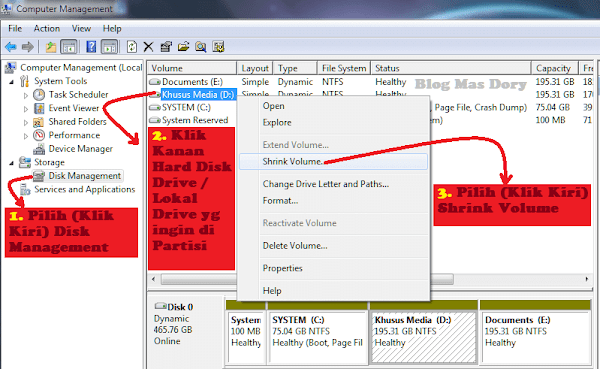This screenshot has width=600, height=369.
Task: Click the Shared Folders icon
Action: (x=38, y=122)
